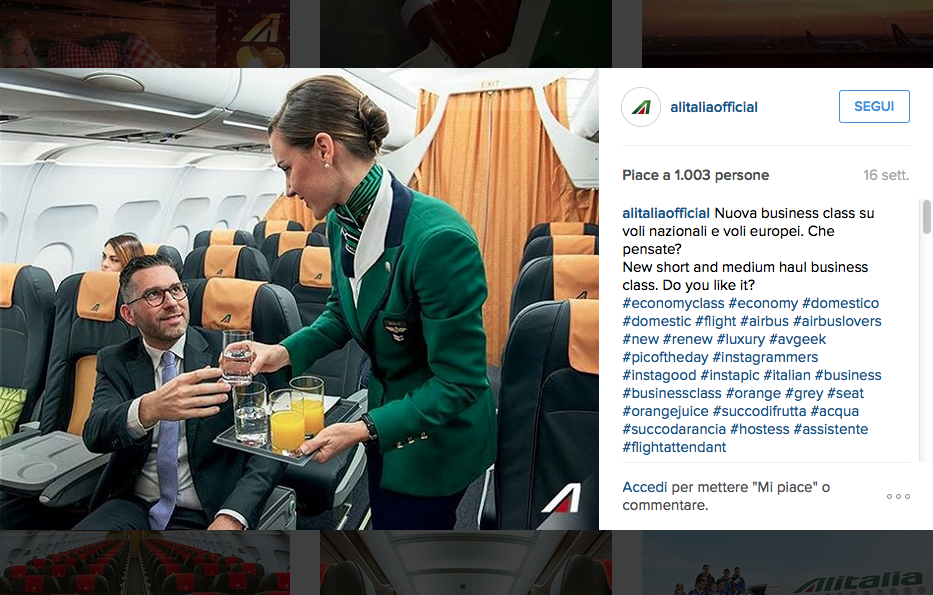This screenshot has height=595, width=933.
Task: Open the #orangejuice hashtag
Action: click(x=665, y=411)
